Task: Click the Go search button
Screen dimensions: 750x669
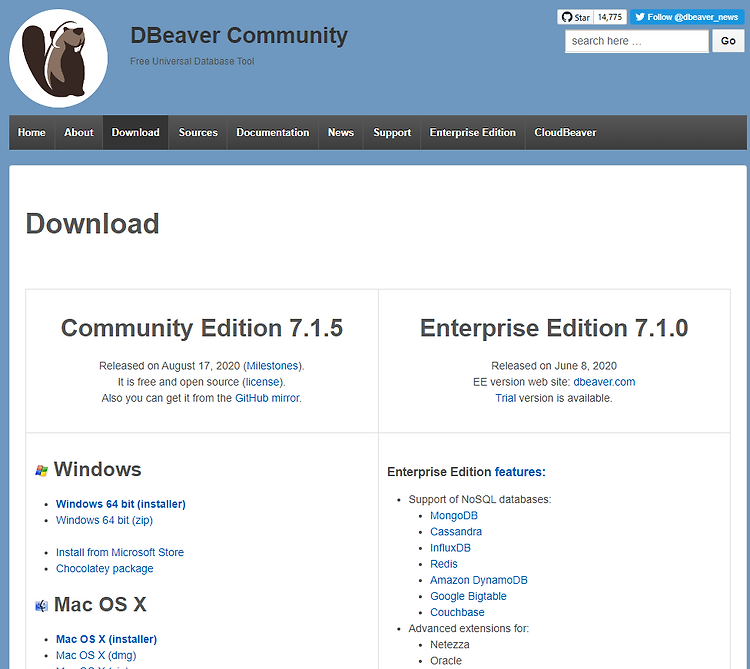Action: point(728,41)
